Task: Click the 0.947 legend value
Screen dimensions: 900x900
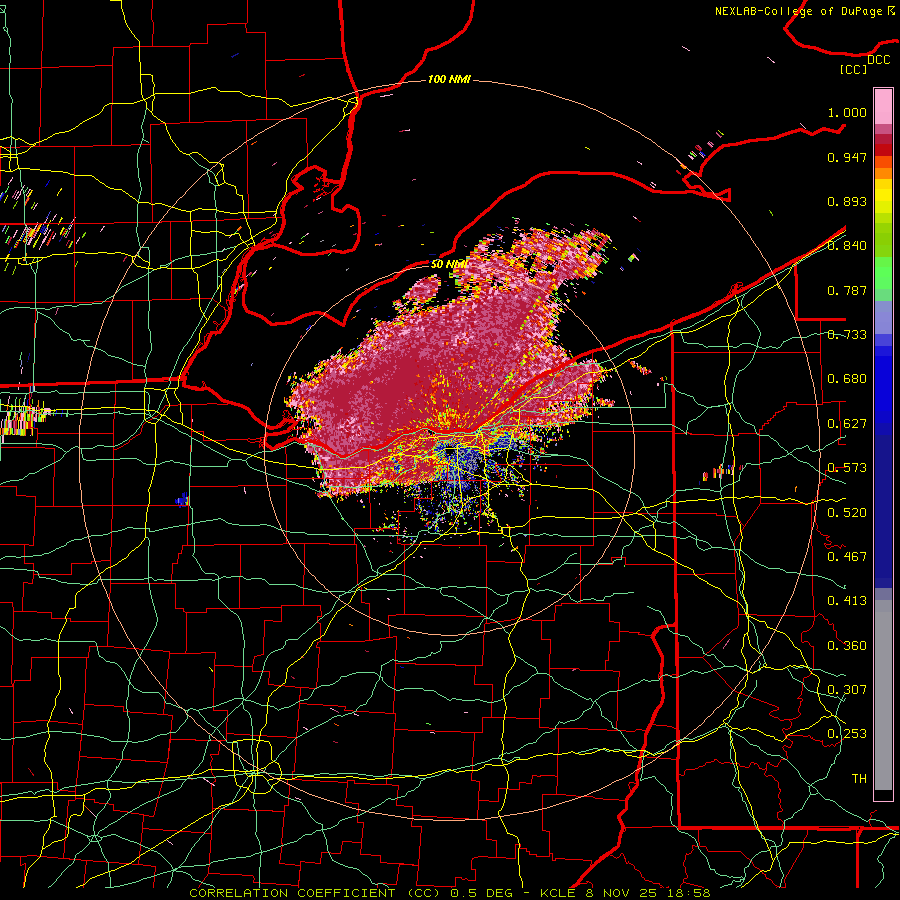Action: (x=847, y=157)
